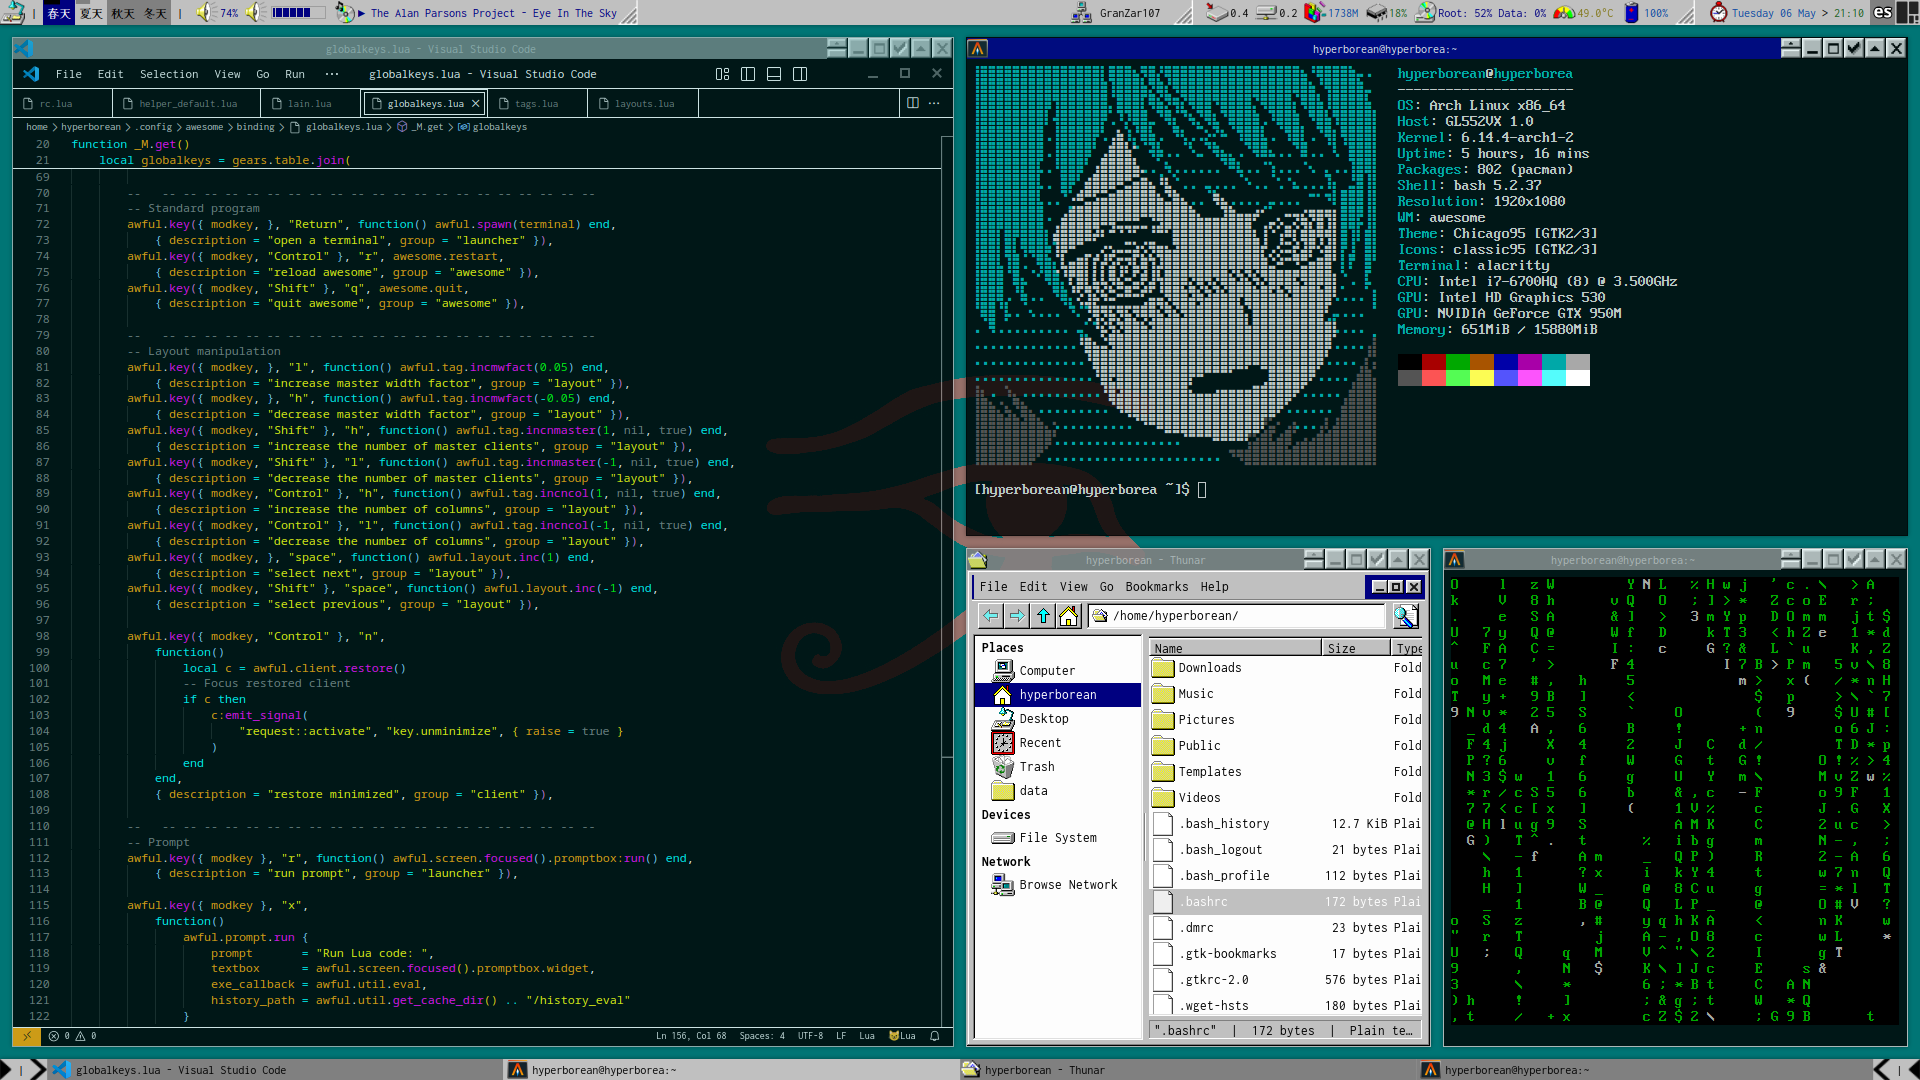Click the red color swatch in neofetch
The height and width of the screenshot is (1080, 1920).
1433,362
